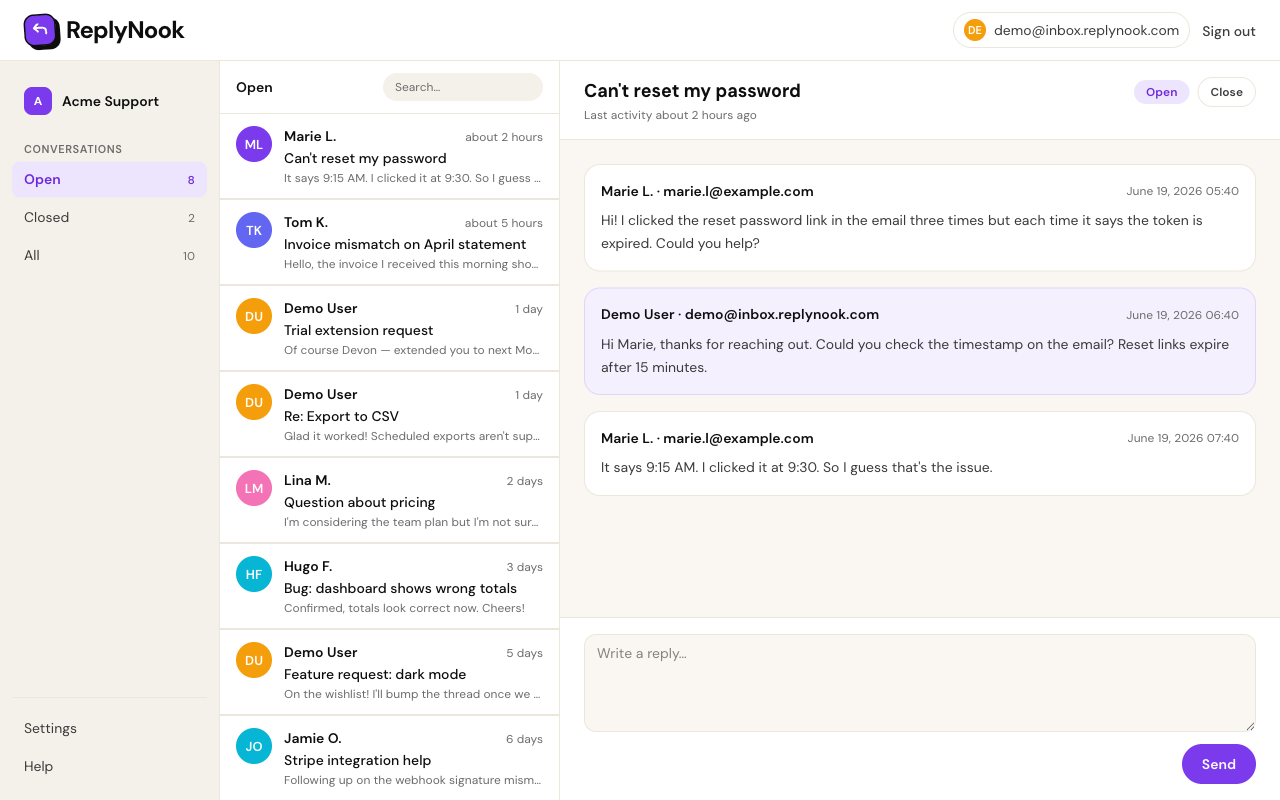Viewport: 1280px width, 800px height.
Task: Click the ReplyNook logo icon
Action: tap(41, 31)
